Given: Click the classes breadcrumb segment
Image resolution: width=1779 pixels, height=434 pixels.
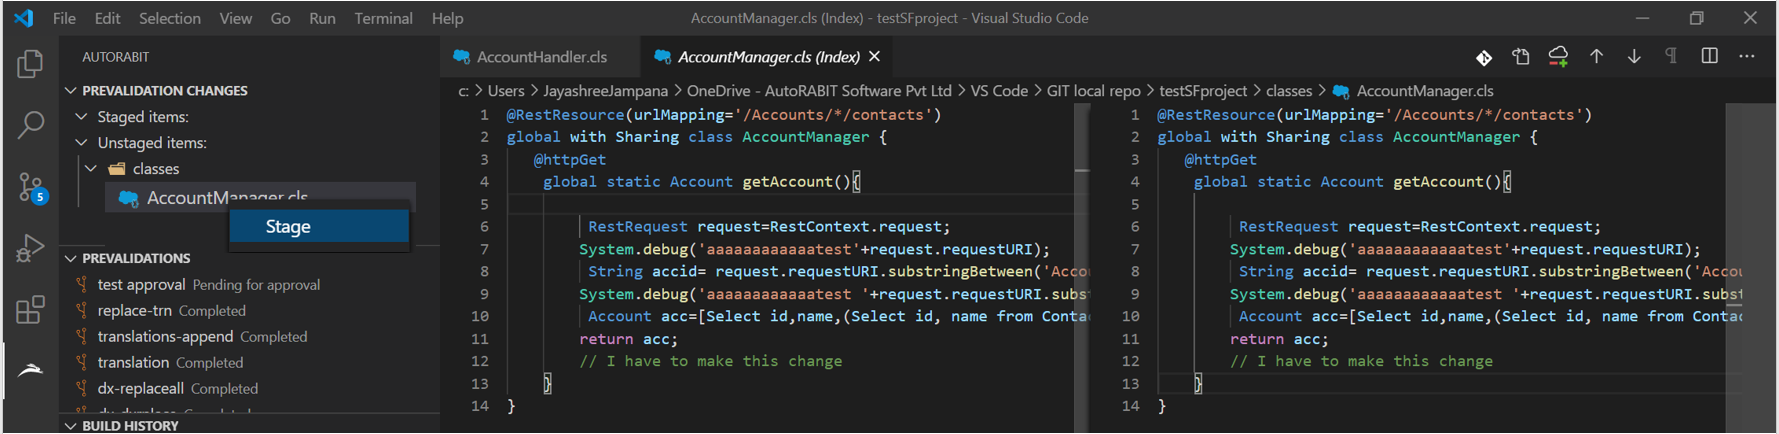Looking at the screenshot, I should [1289, 91].
